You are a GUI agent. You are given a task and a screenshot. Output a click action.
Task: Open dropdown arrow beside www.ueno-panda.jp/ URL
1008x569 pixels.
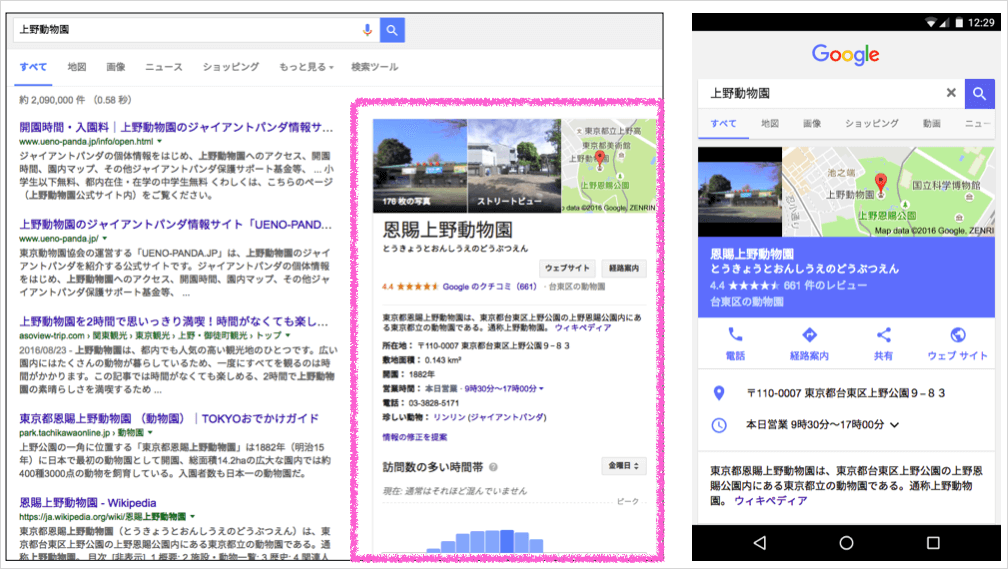pyautogui.click(x=105, y=239)
